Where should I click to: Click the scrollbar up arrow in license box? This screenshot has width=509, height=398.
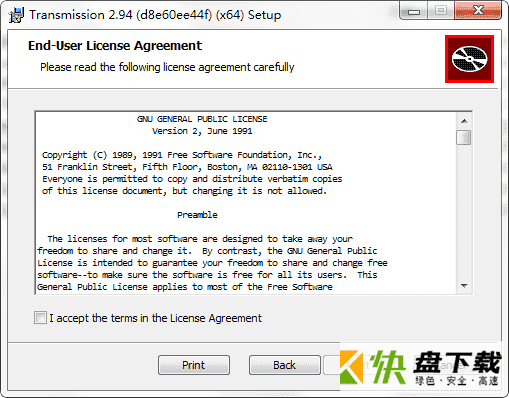tap(464, 121)
